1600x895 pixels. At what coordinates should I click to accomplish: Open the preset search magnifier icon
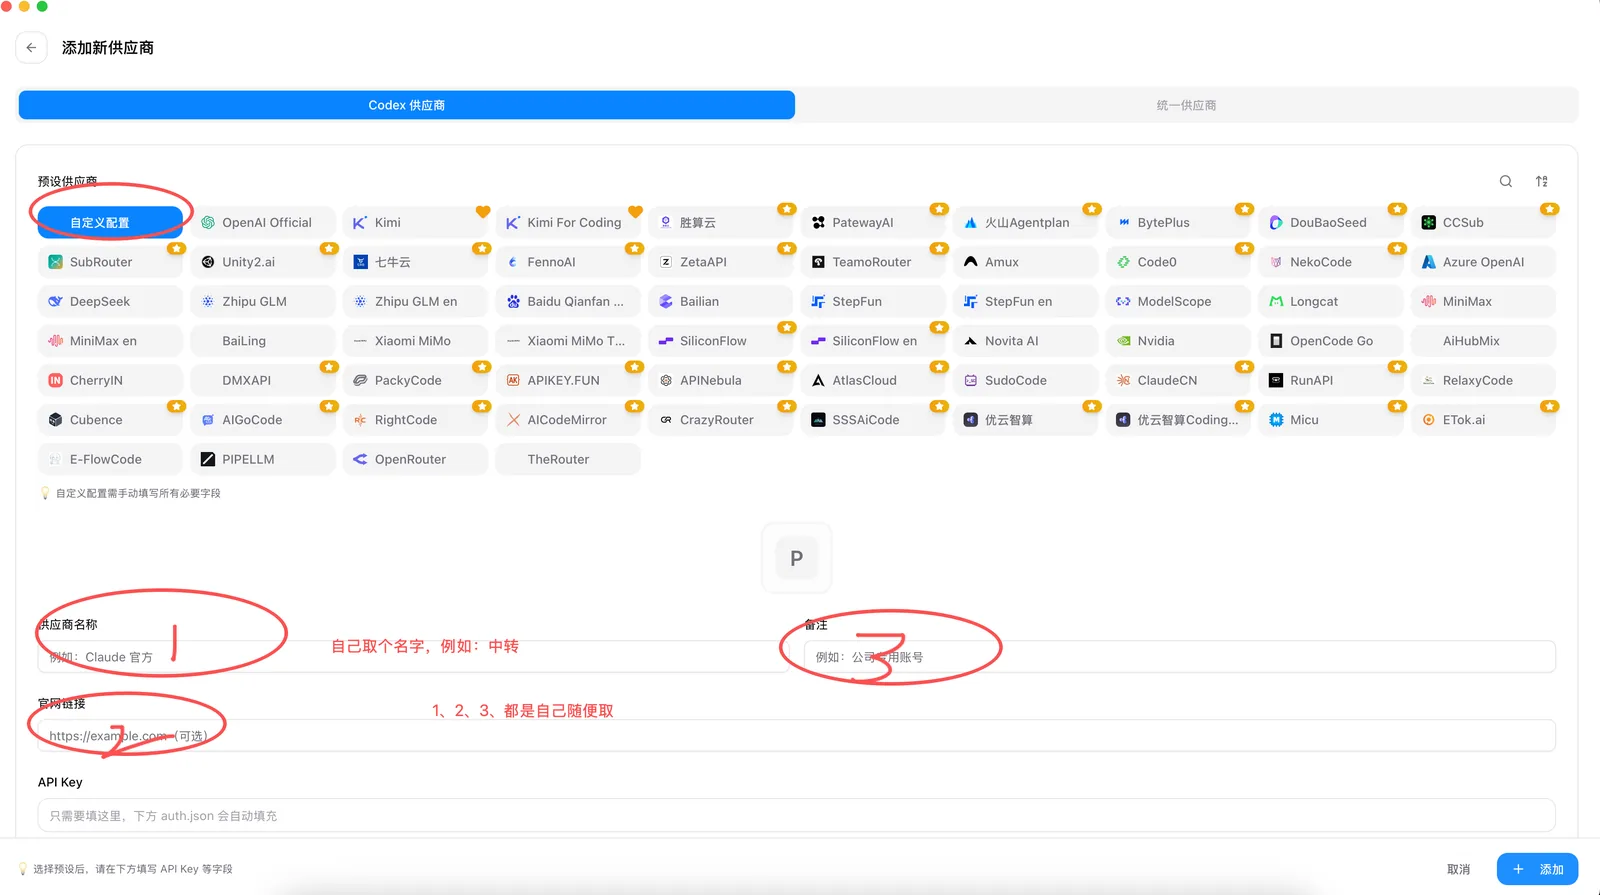(x=1505, y=181)
